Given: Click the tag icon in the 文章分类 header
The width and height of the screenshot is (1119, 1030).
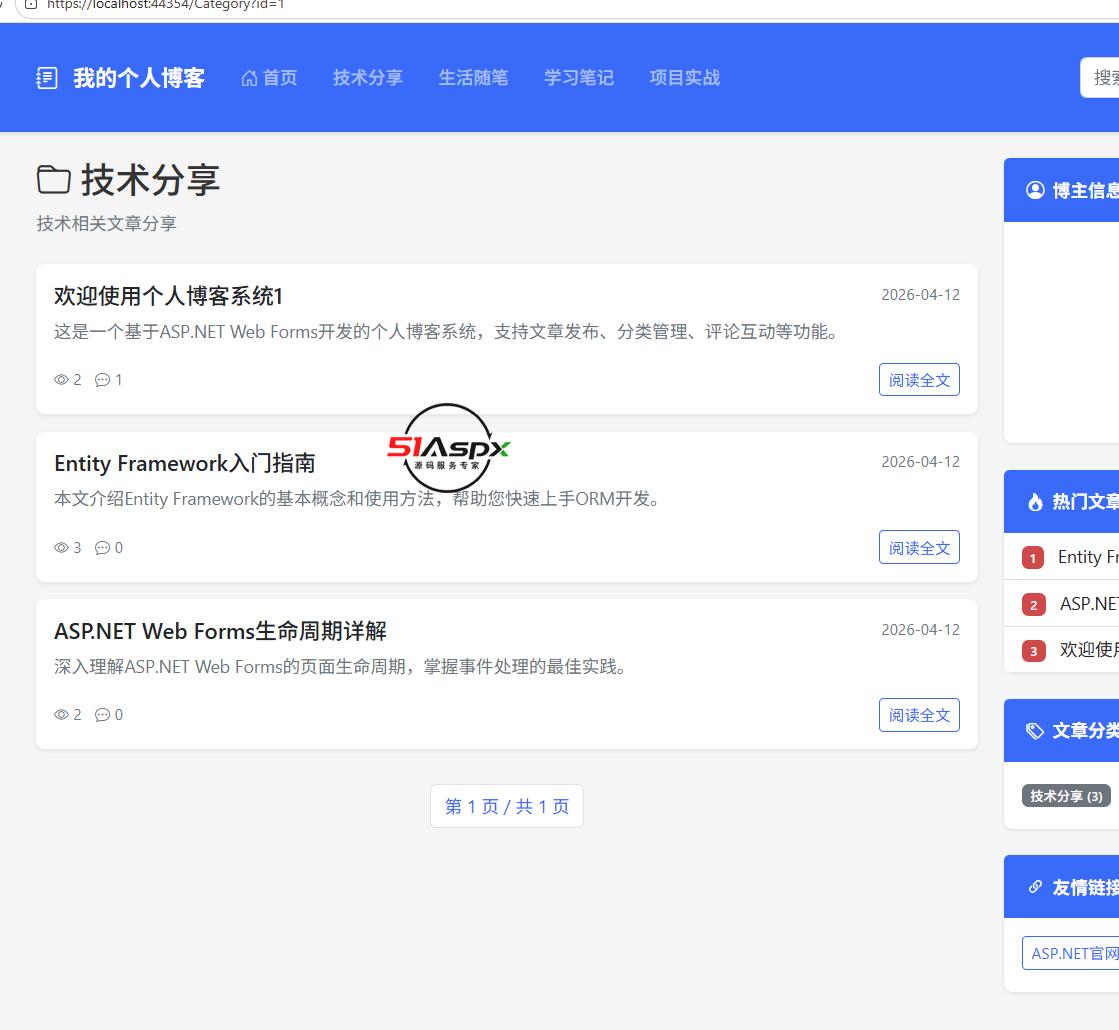Looking at the screenshot, I should 1035,731.
